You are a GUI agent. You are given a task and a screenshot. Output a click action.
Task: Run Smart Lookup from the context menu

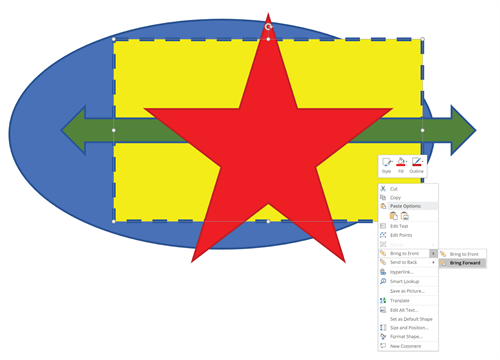(x=408, y=281)
